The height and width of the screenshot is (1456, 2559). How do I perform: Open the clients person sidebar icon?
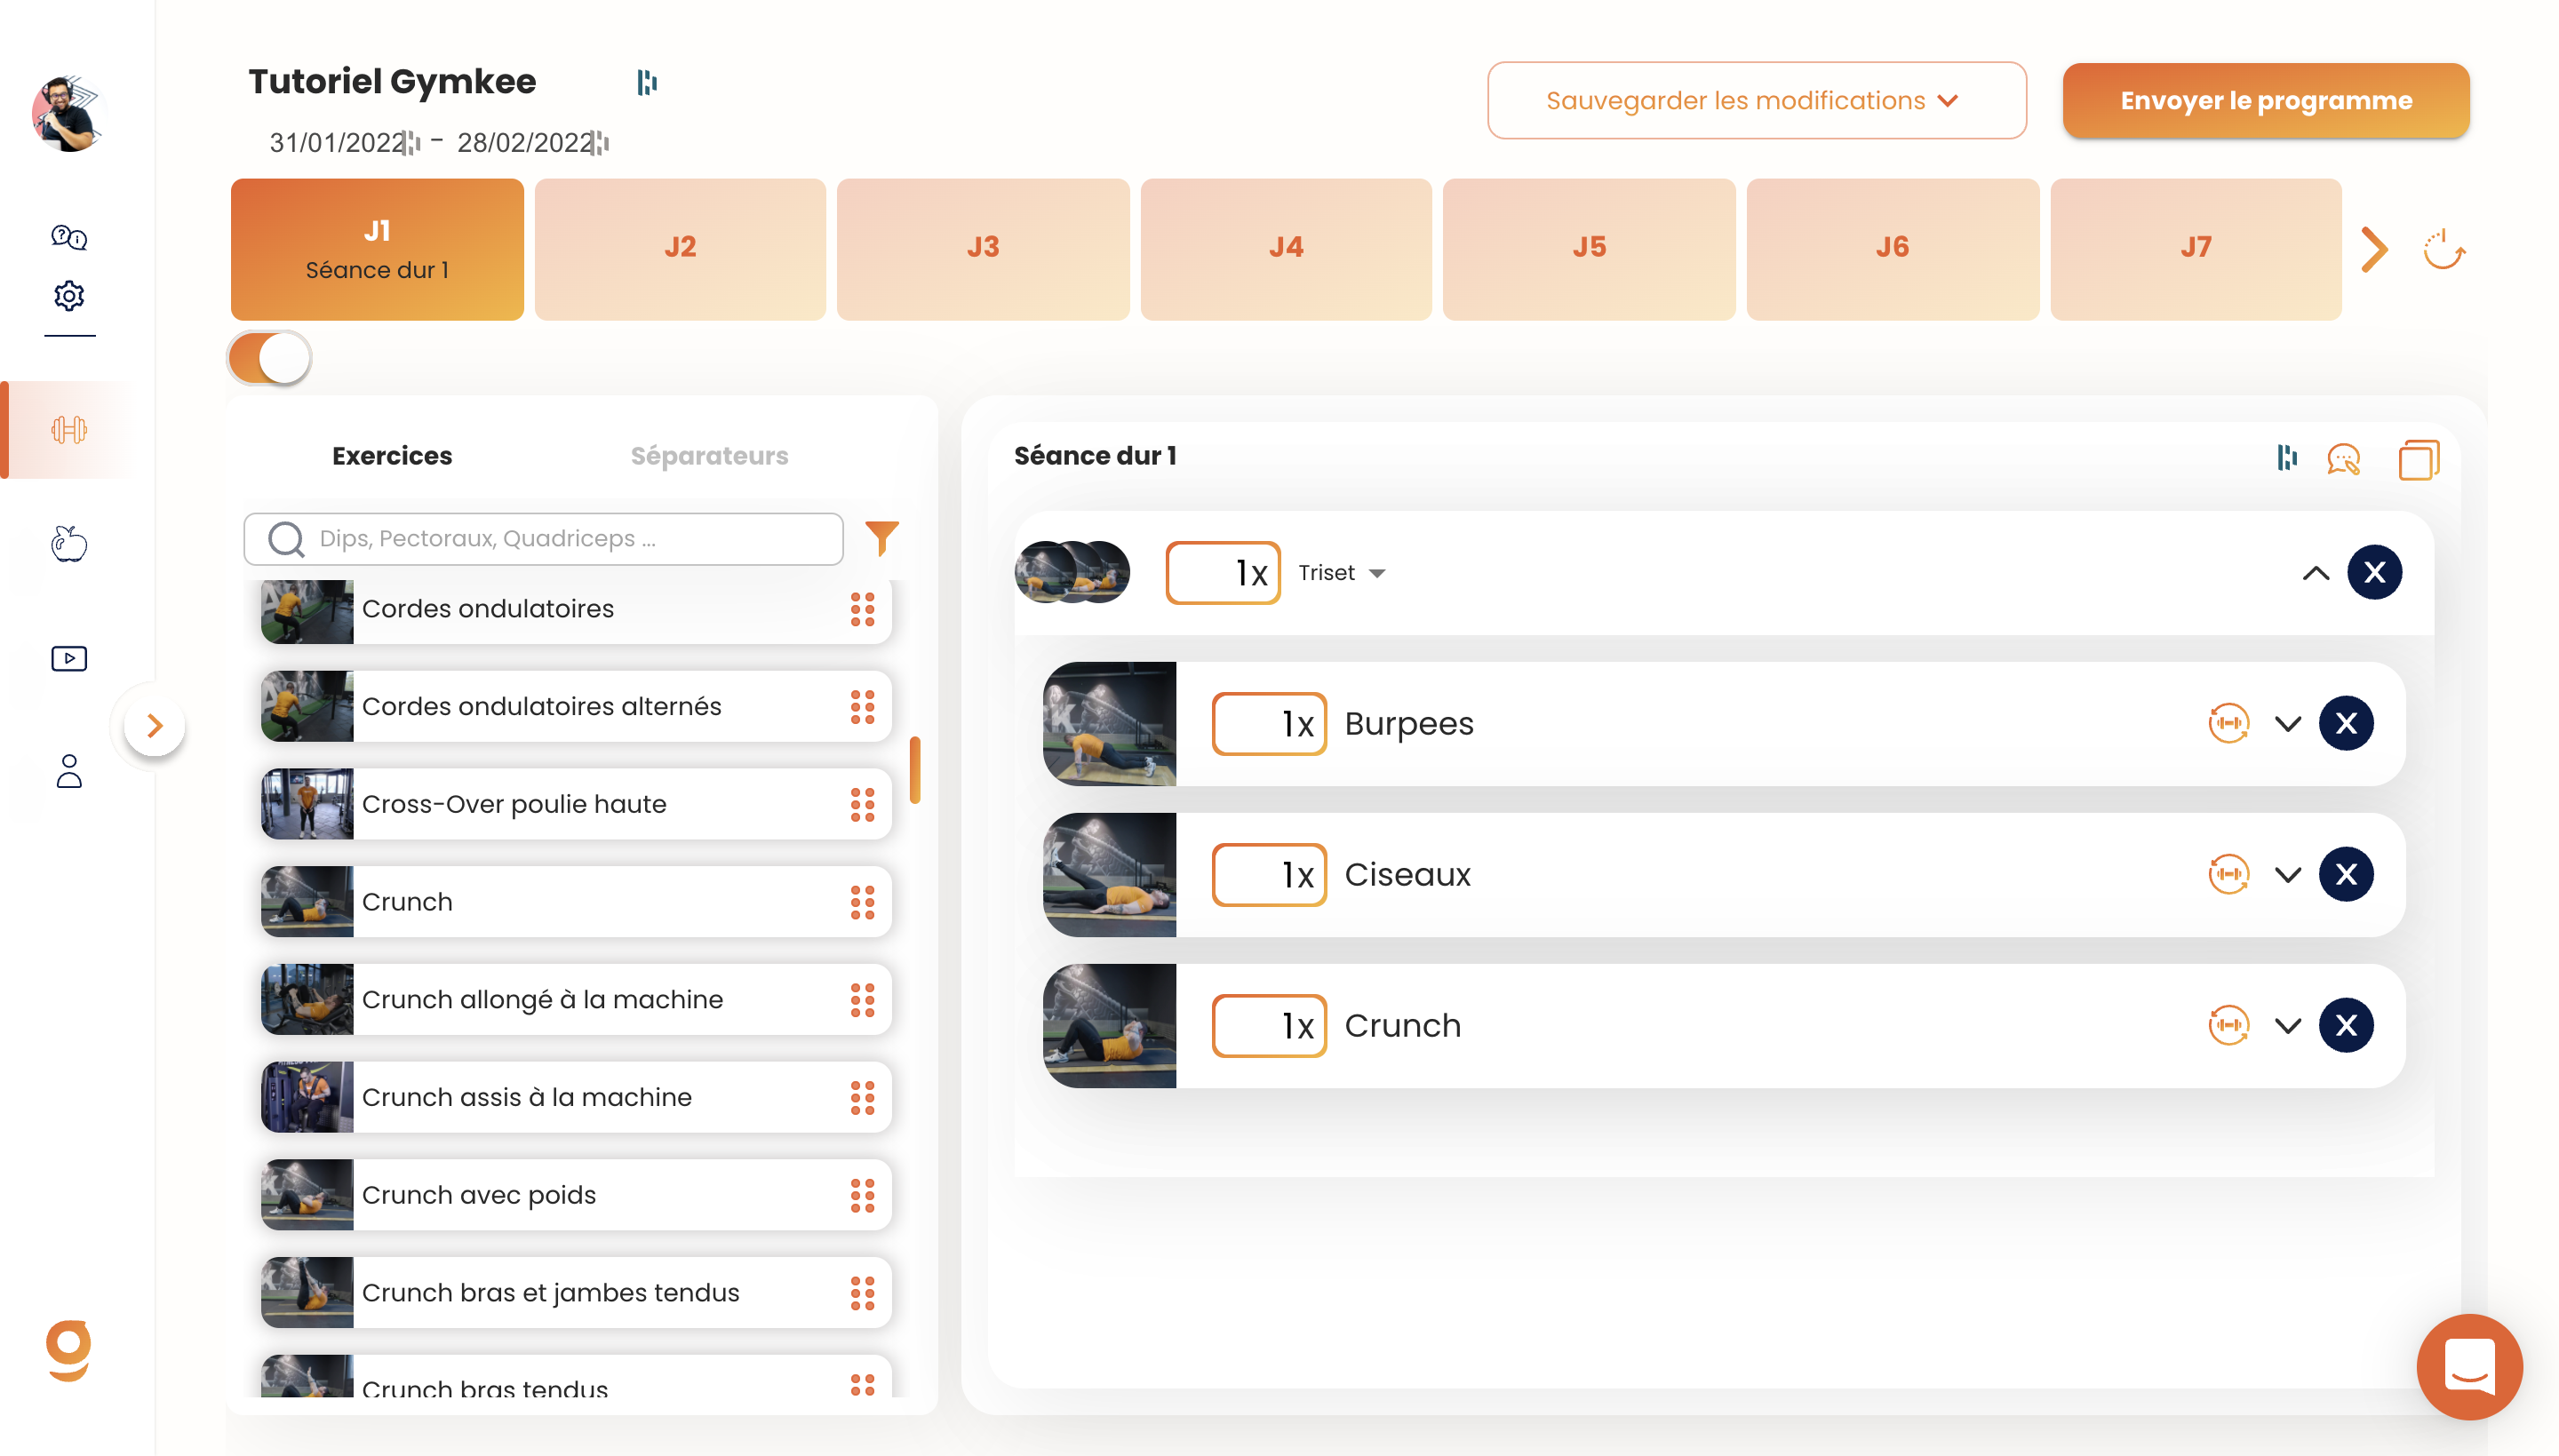tap(69, 771)
